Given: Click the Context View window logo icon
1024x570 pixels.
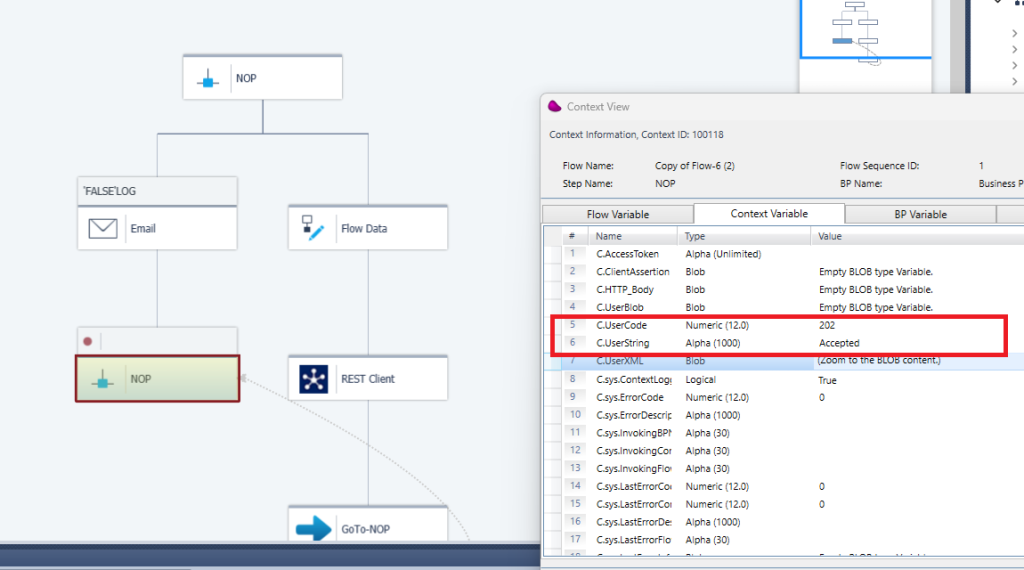Looking at the screenshot, I should [x=554, y=106].
